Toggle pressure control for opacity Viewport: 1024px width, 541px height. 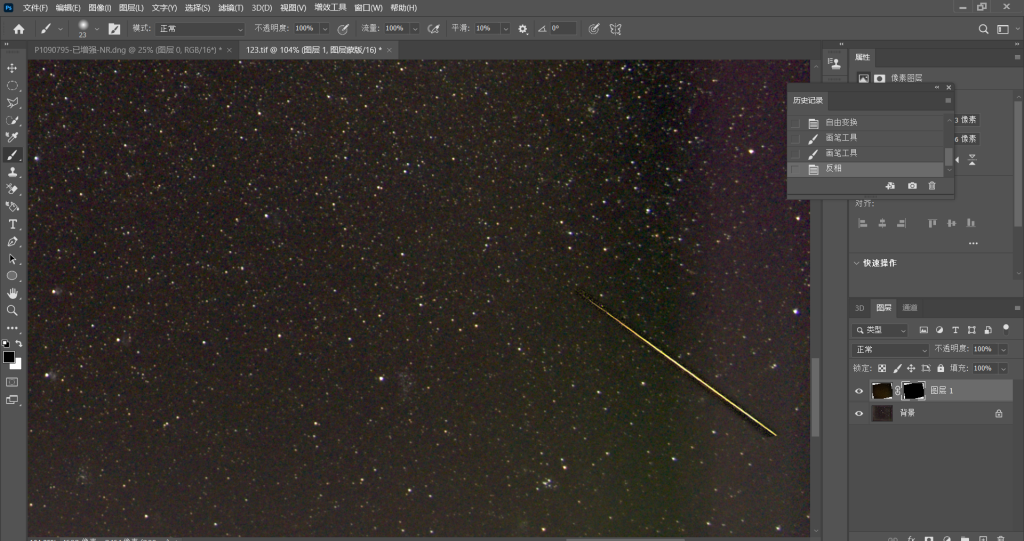(x=343, y=29)
